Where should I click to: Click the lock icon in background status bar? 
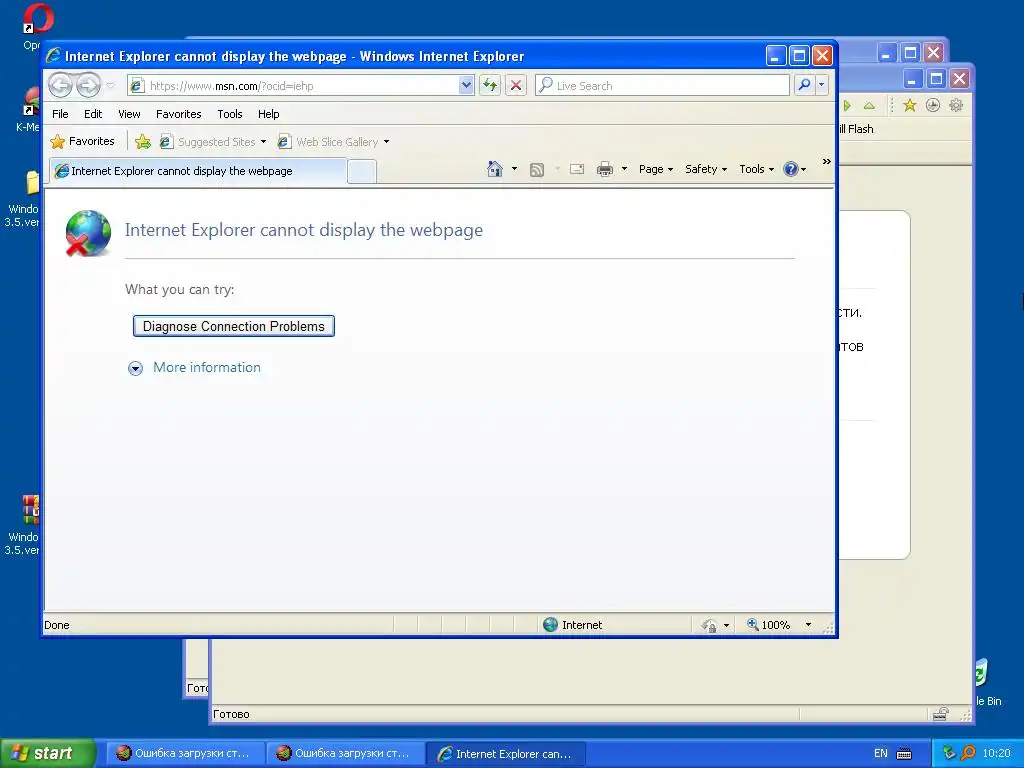940,714
